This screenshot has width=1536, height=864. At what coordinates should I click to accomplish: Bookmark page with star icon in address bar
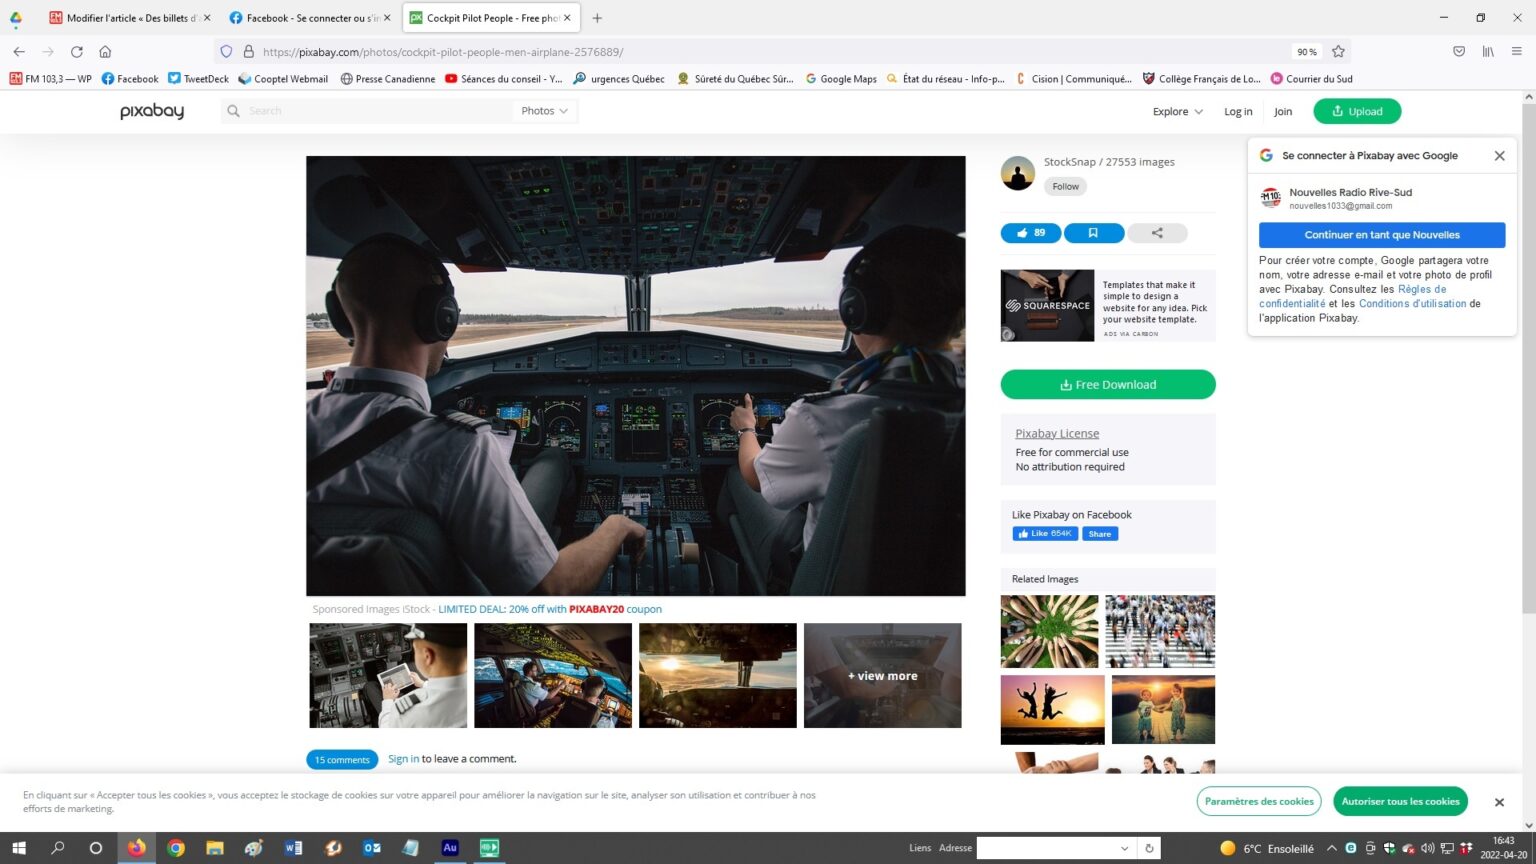1338,52
